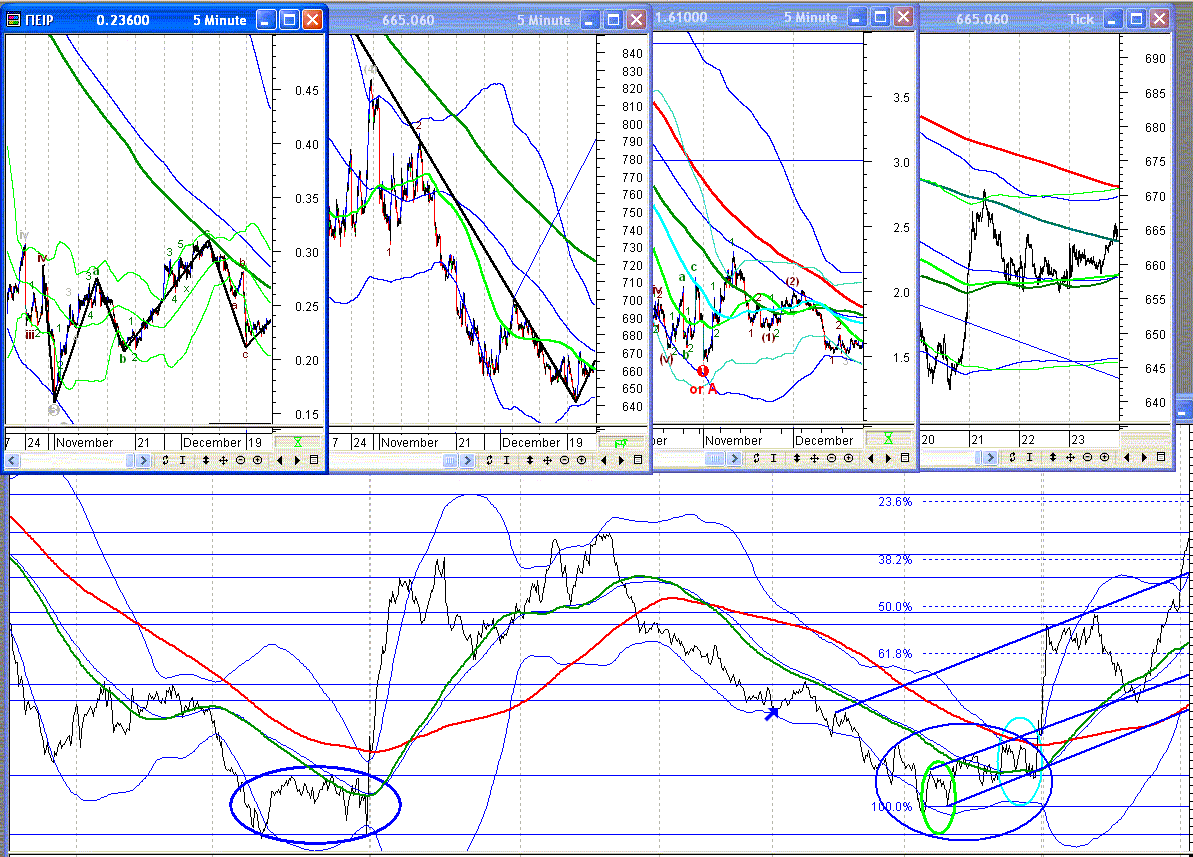
Task: Click the 5 Minute label in the ΠΕΙΡ title bar
Action: click(x=220, y=20)
